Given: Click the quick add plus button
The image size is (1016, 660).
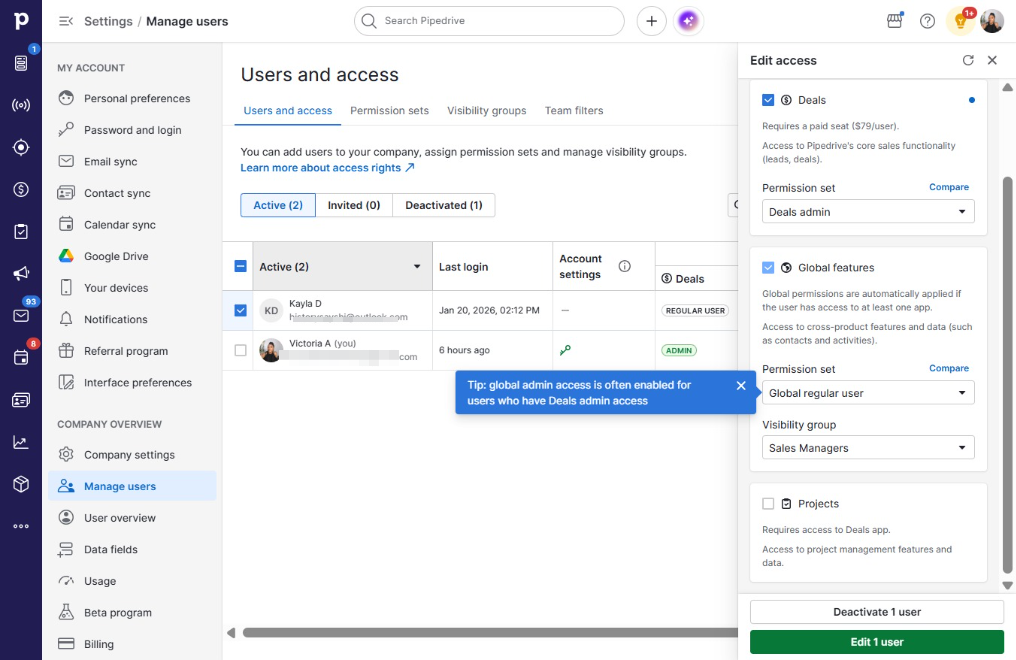Looking at the screenshot, I should [x=651, y=21].
